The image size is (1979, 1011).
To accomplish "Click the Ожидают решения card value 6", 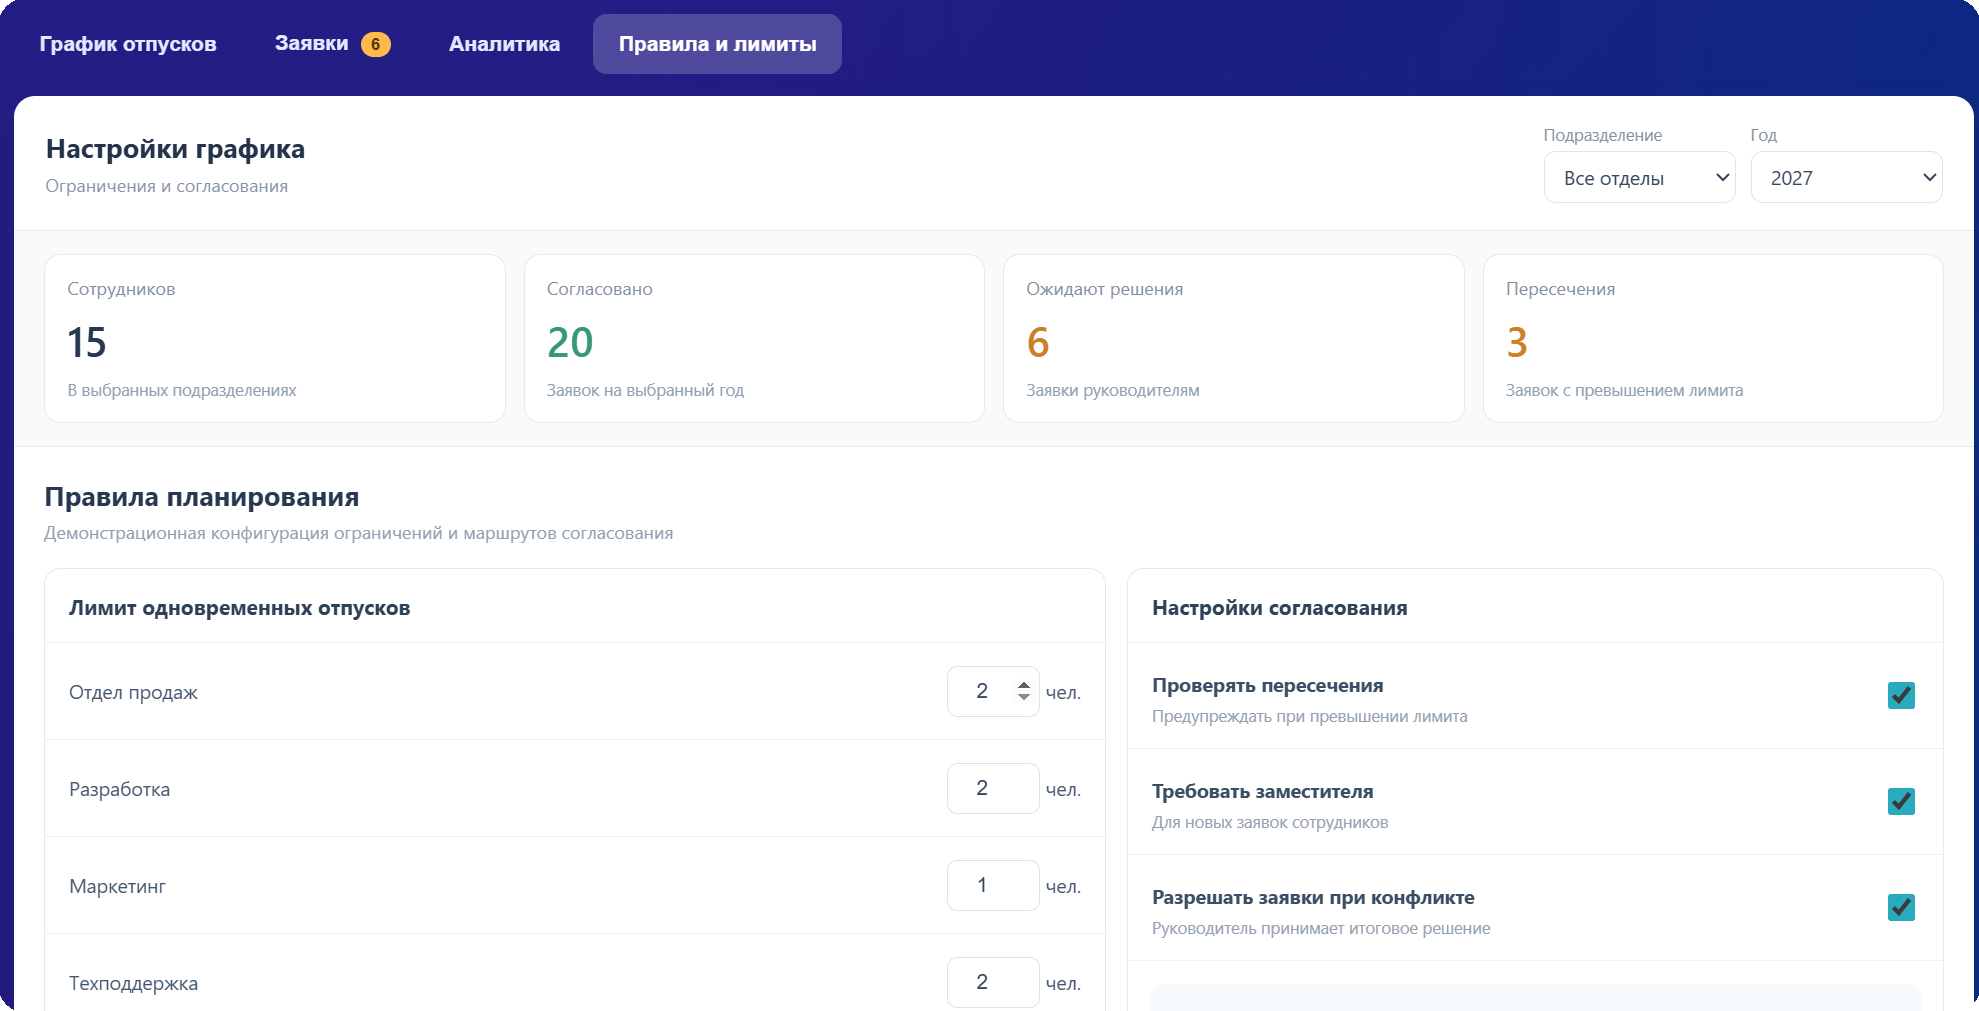I will point(1038,343).
